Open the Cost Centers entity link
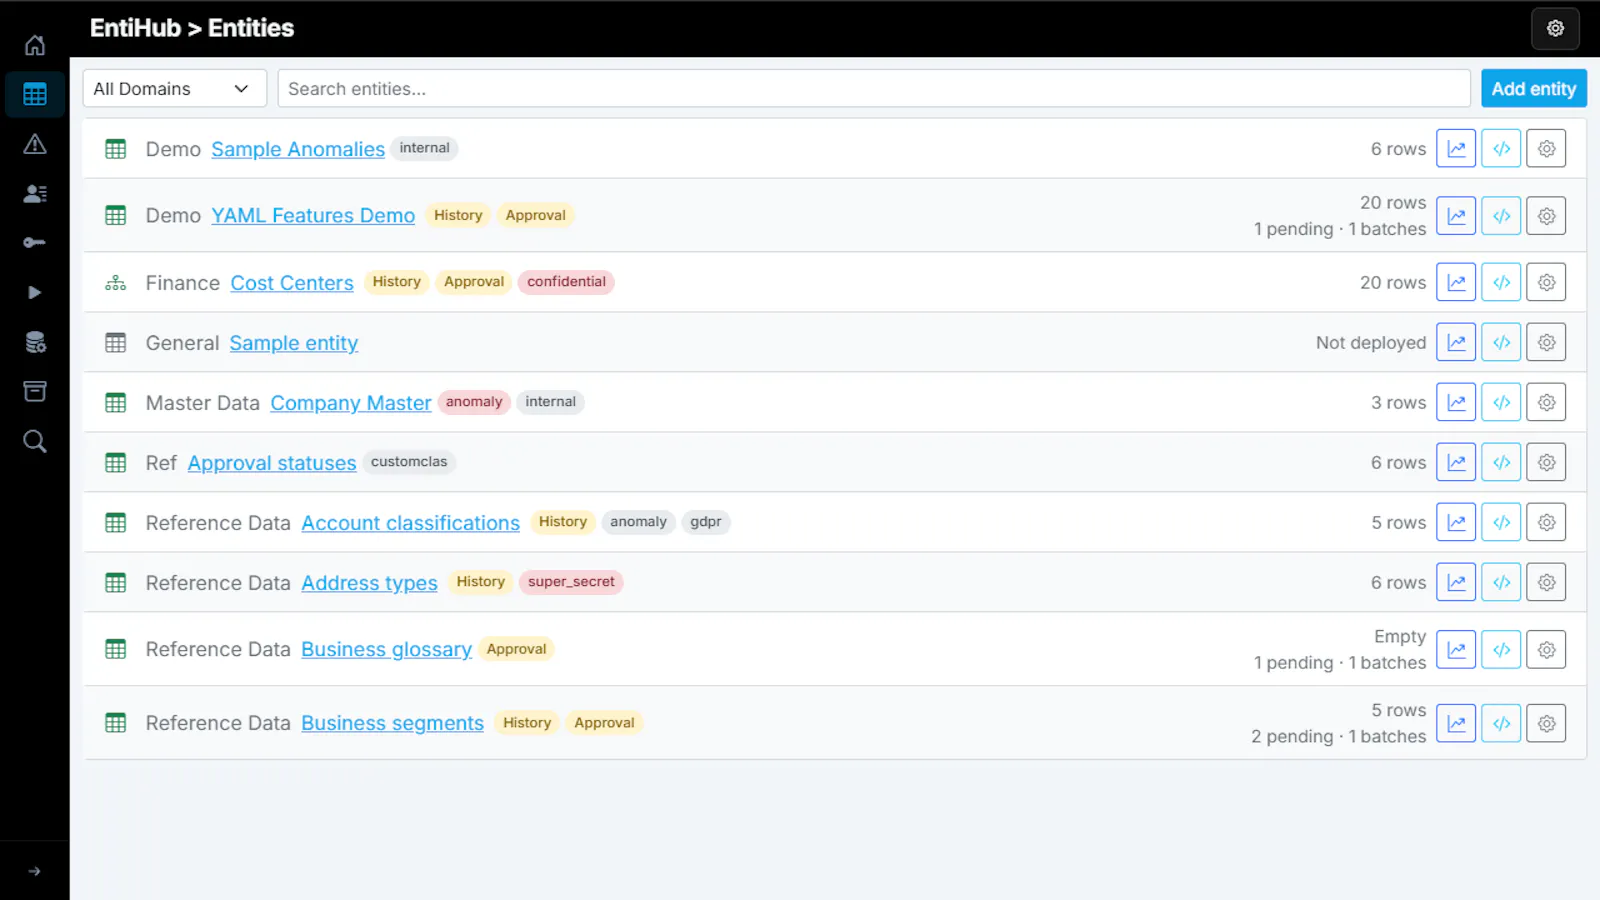The width and height of the screenshot is (1600, 900). pyautogui.click(x=292, y=283)
